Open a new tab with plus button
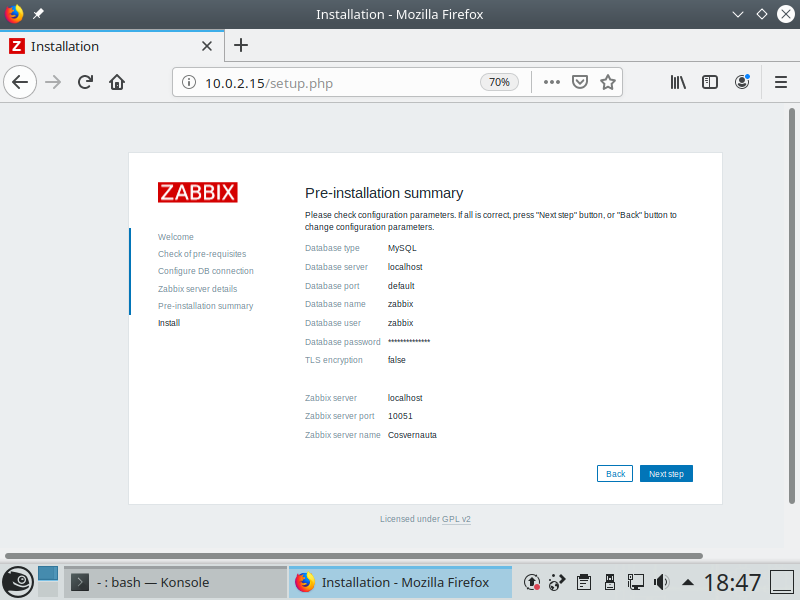 (x=241, y=45)
